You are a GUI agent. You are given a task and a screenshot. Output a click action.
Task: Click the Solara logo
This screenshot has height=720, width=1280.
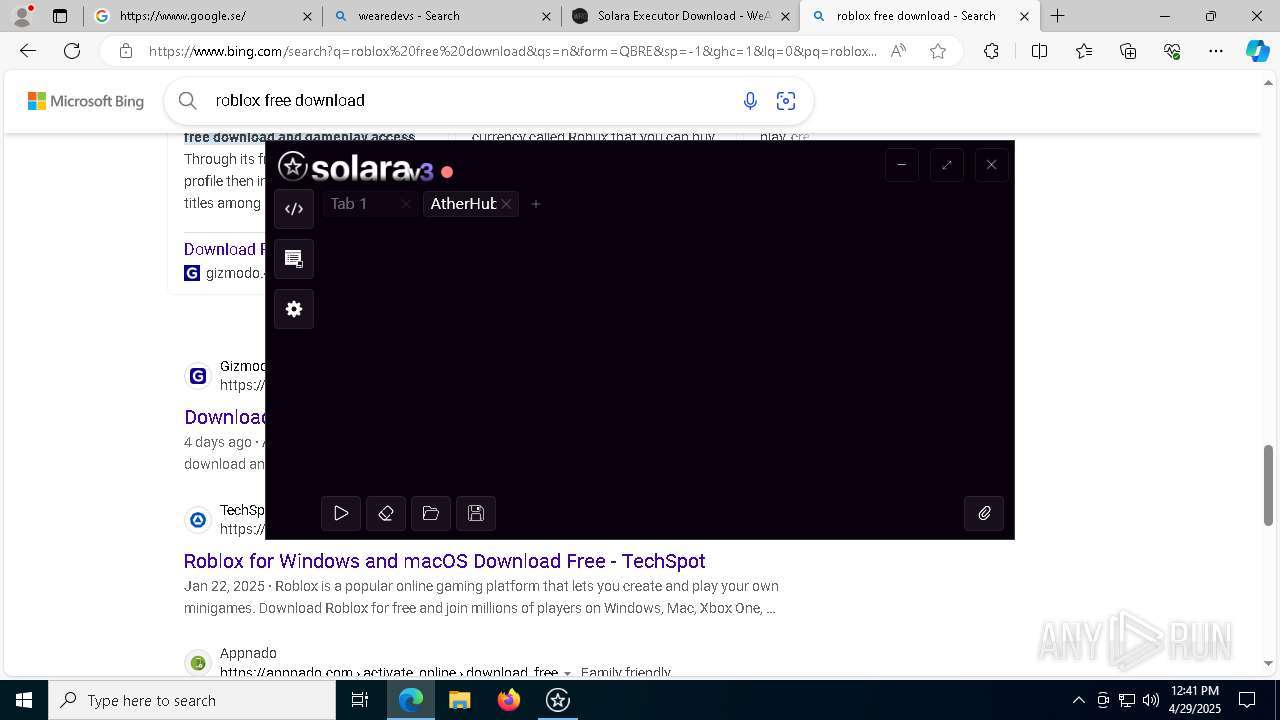tap(355, 167)
